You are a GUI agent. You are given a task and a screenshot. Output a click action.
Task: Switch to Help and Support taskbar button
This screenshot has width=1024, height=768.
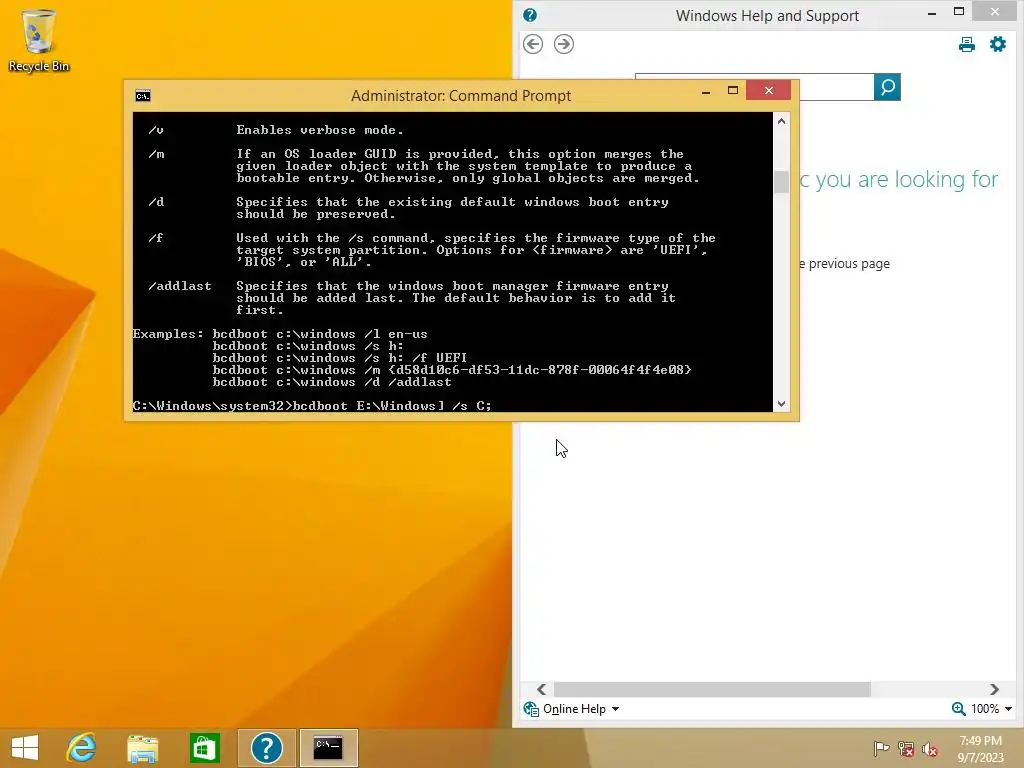266,748
